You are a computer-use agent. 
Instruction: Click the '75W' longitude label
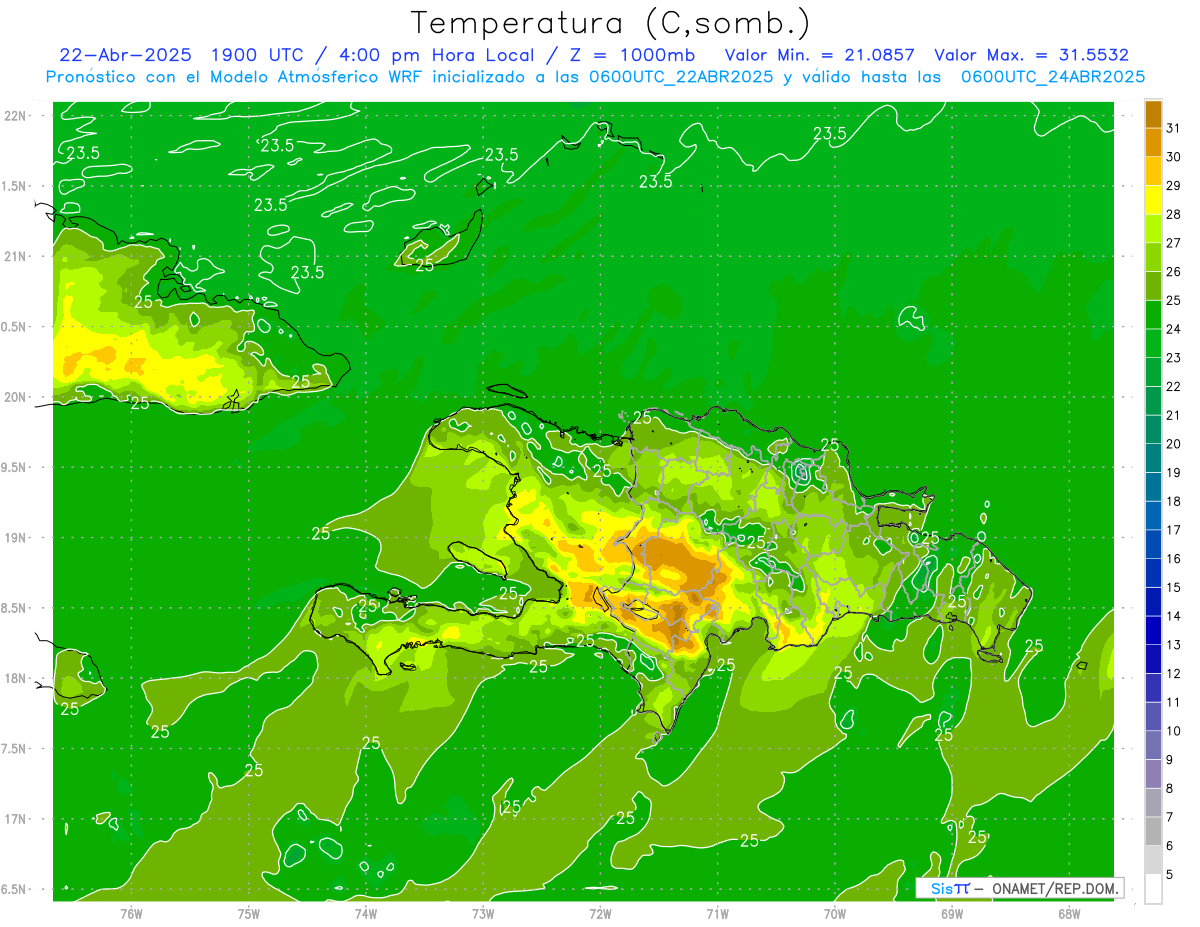tap(249, 912)
